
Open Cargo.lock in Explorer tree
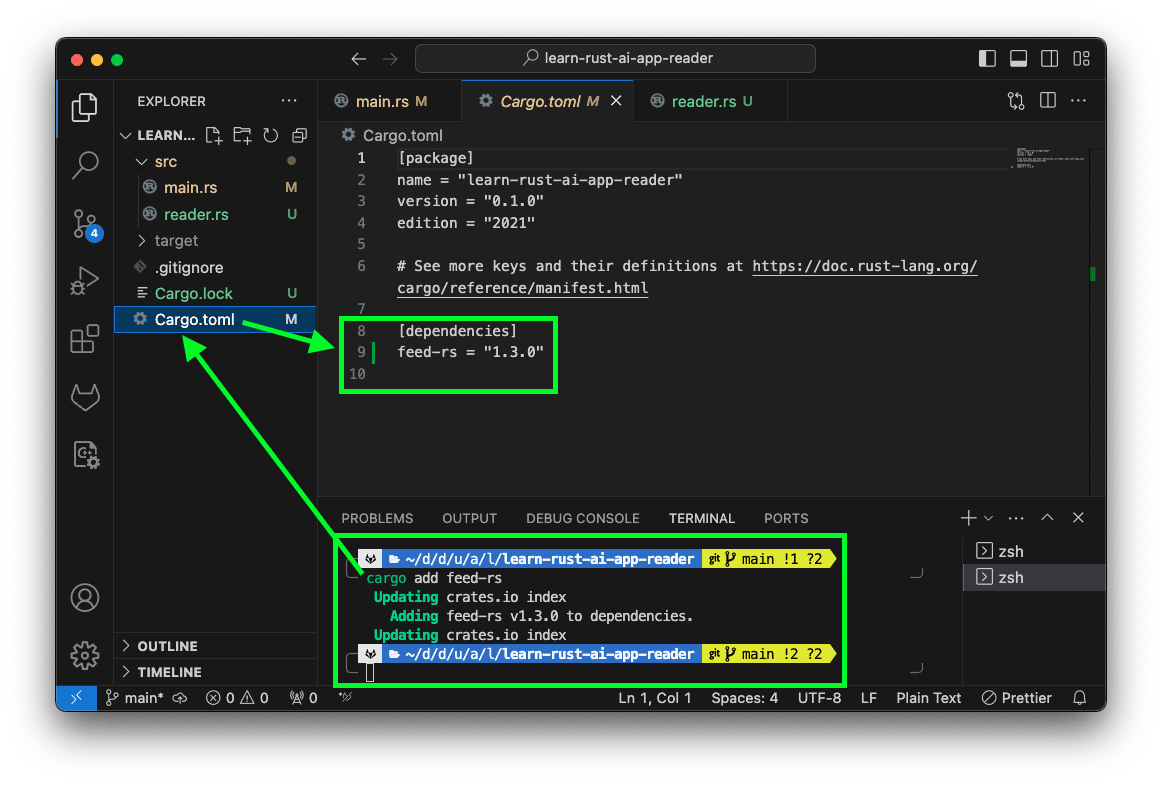click(x=216, y=294)
